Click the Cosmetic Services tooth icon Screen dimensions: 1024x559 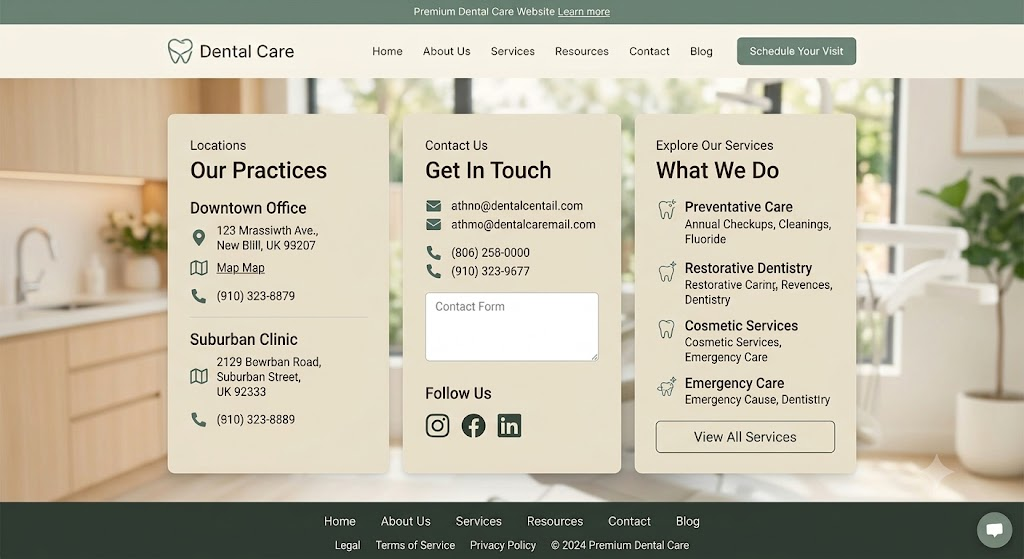[x=666, y=328]
